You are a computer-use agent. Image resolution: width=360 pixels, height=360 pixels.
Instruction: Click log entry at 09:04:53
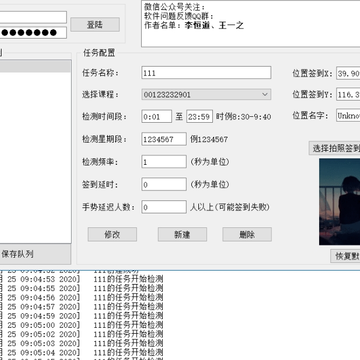pyautogui.click(x=82, y=279)
